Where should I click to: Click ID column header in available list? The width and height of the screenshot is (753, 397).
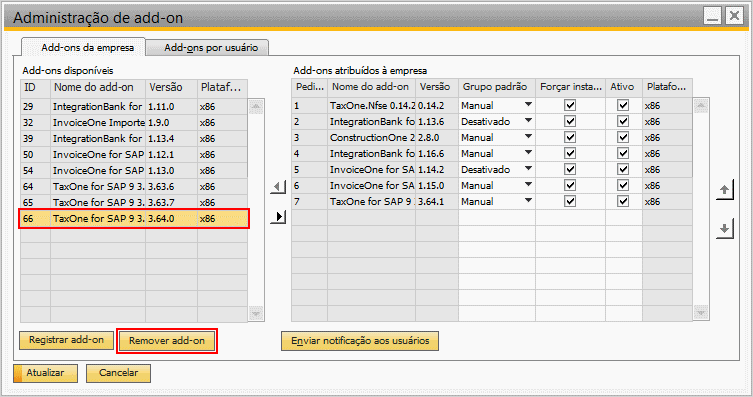(35, 88)
